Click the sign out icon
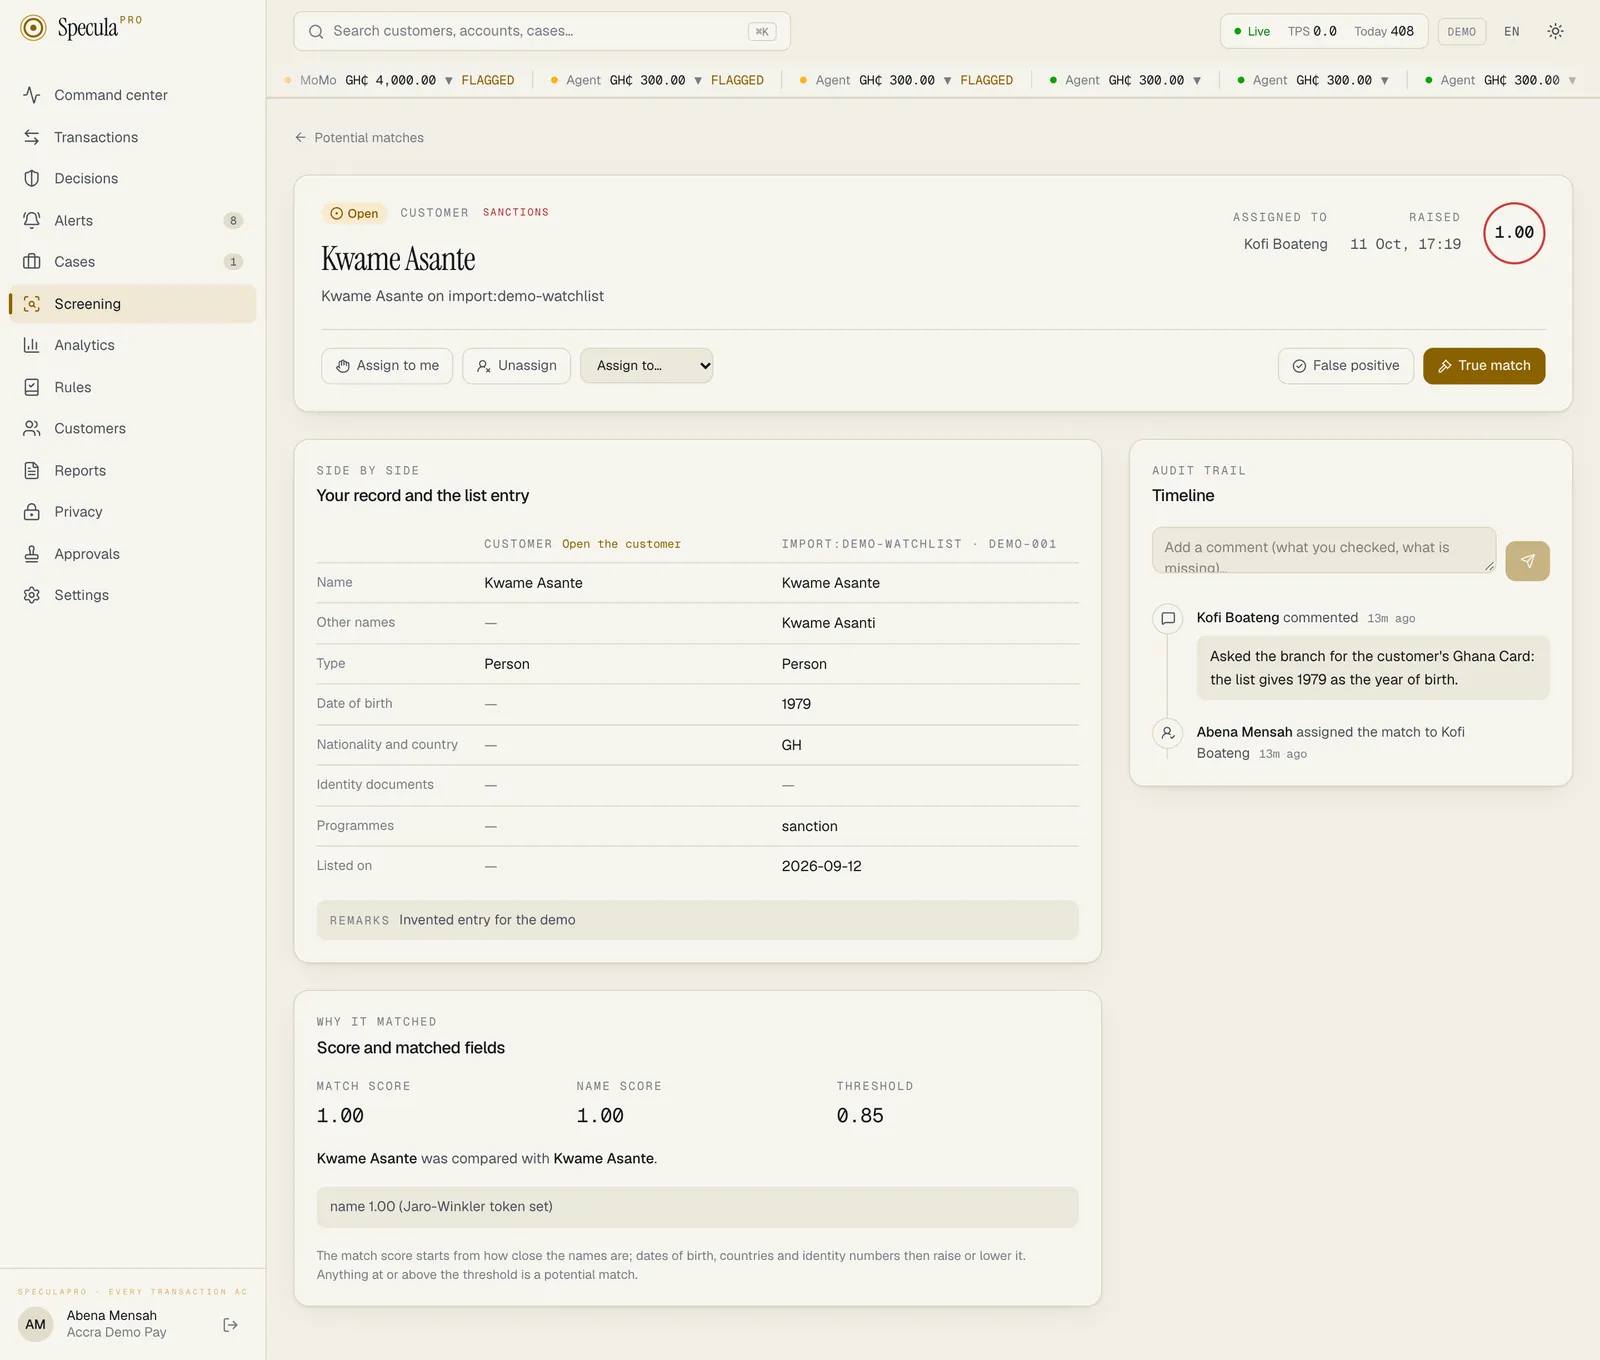 (231, 1325)
